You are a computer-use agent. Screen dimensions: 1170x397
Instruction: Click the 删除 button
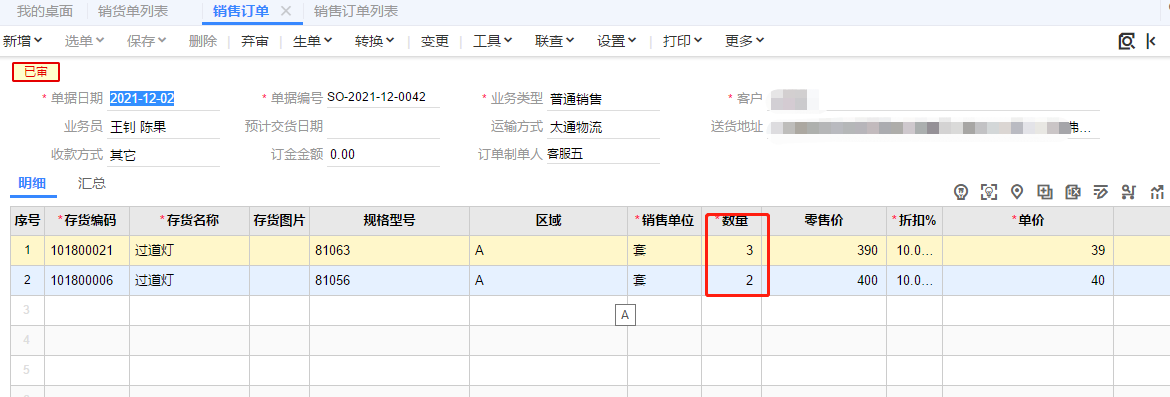point(203,41)
